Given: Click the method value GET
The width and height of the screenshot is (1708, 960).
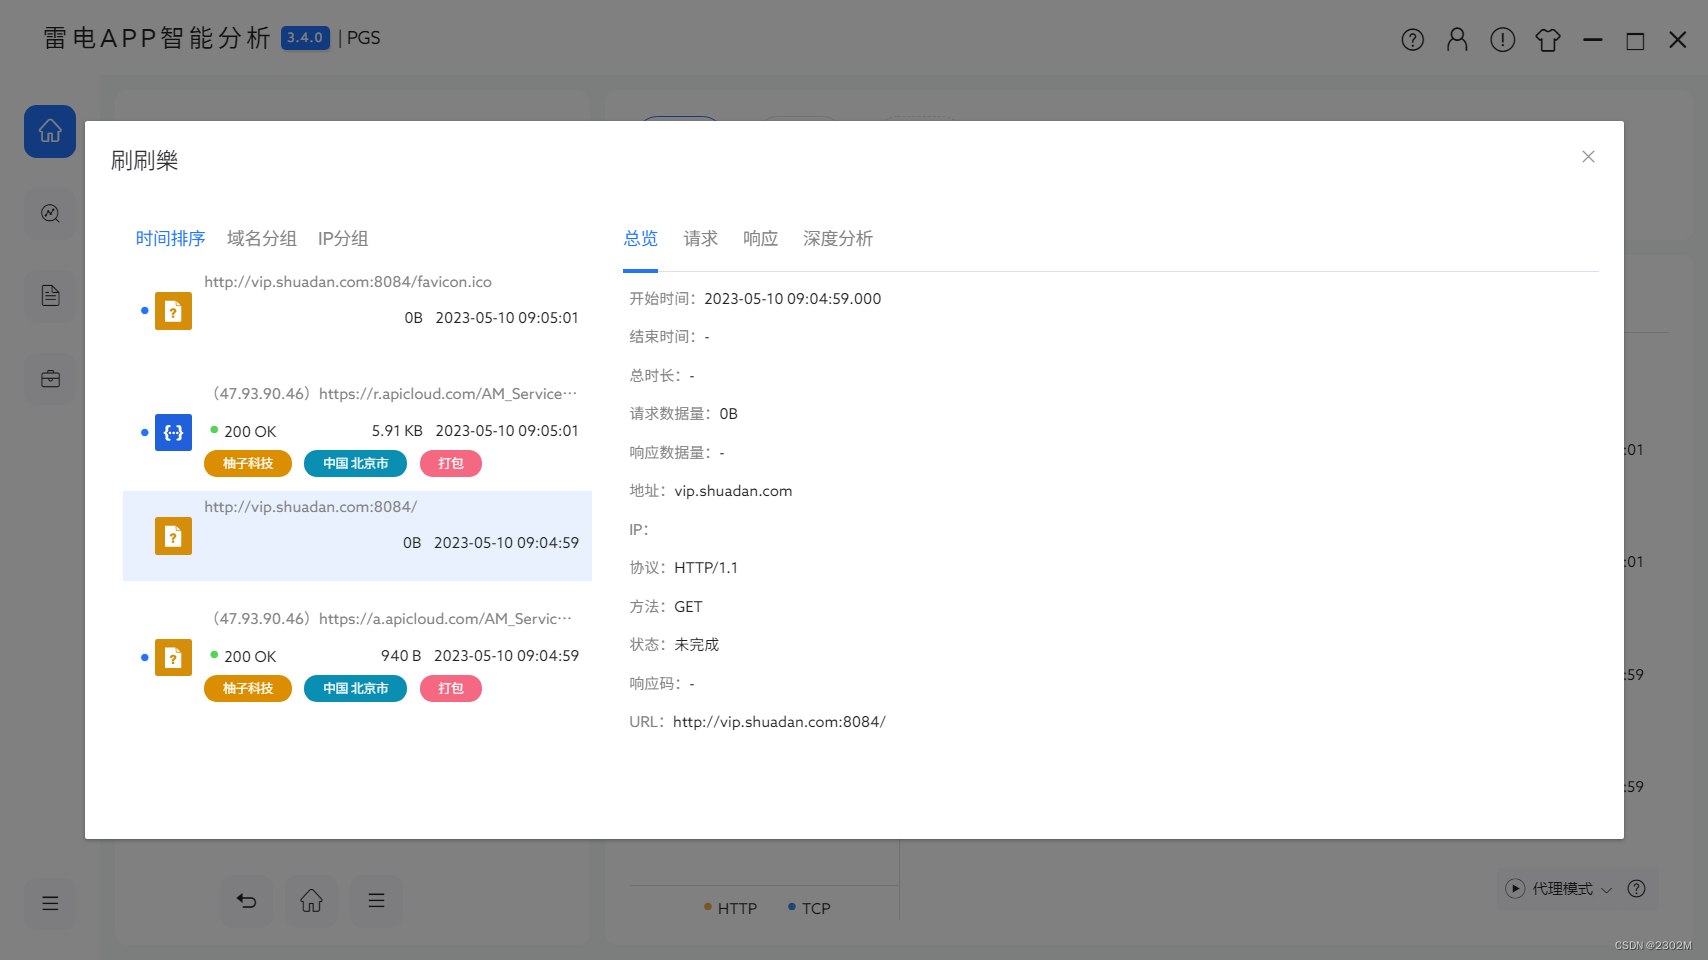Looking at the screenshot, I should click(688, 607).
